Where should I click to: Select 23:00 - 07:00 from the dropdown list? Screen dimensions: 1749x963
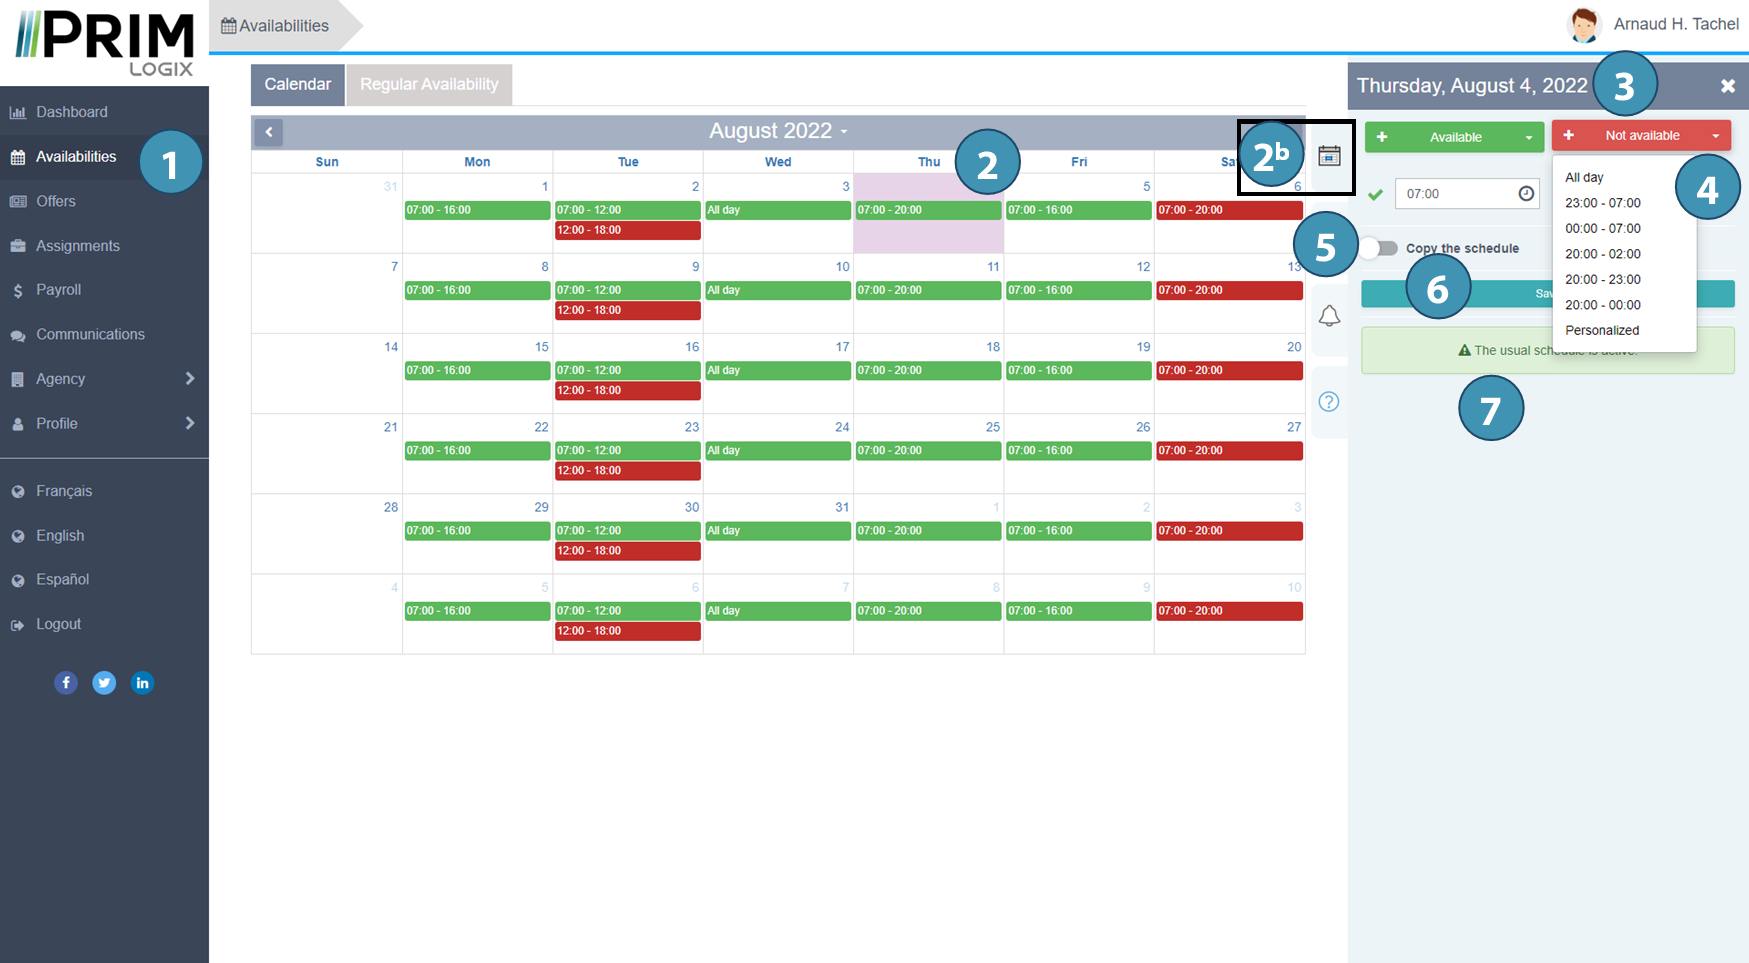click(1602, 203)
